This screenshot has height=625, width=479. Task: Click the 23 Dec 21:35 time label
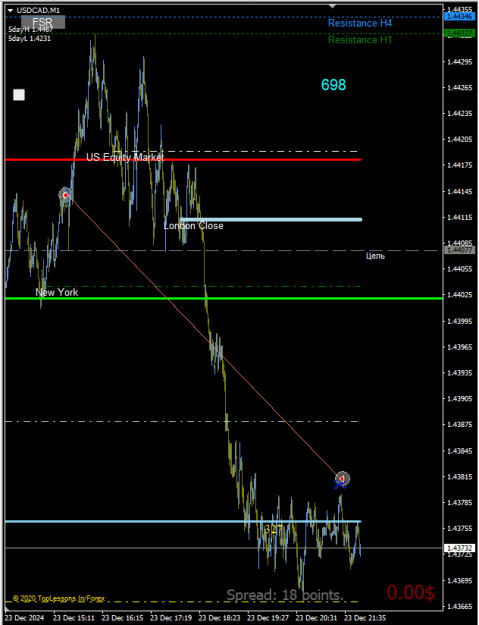[x=365, y=618]
